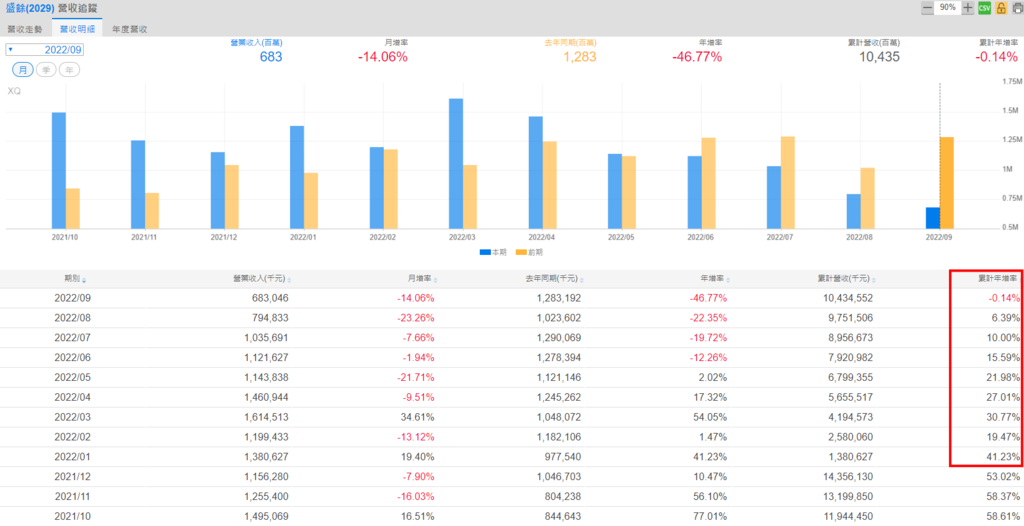Click the blue 2022/03 current-period bar
This screenshot has width=1024, height=526.
point(456,163)
